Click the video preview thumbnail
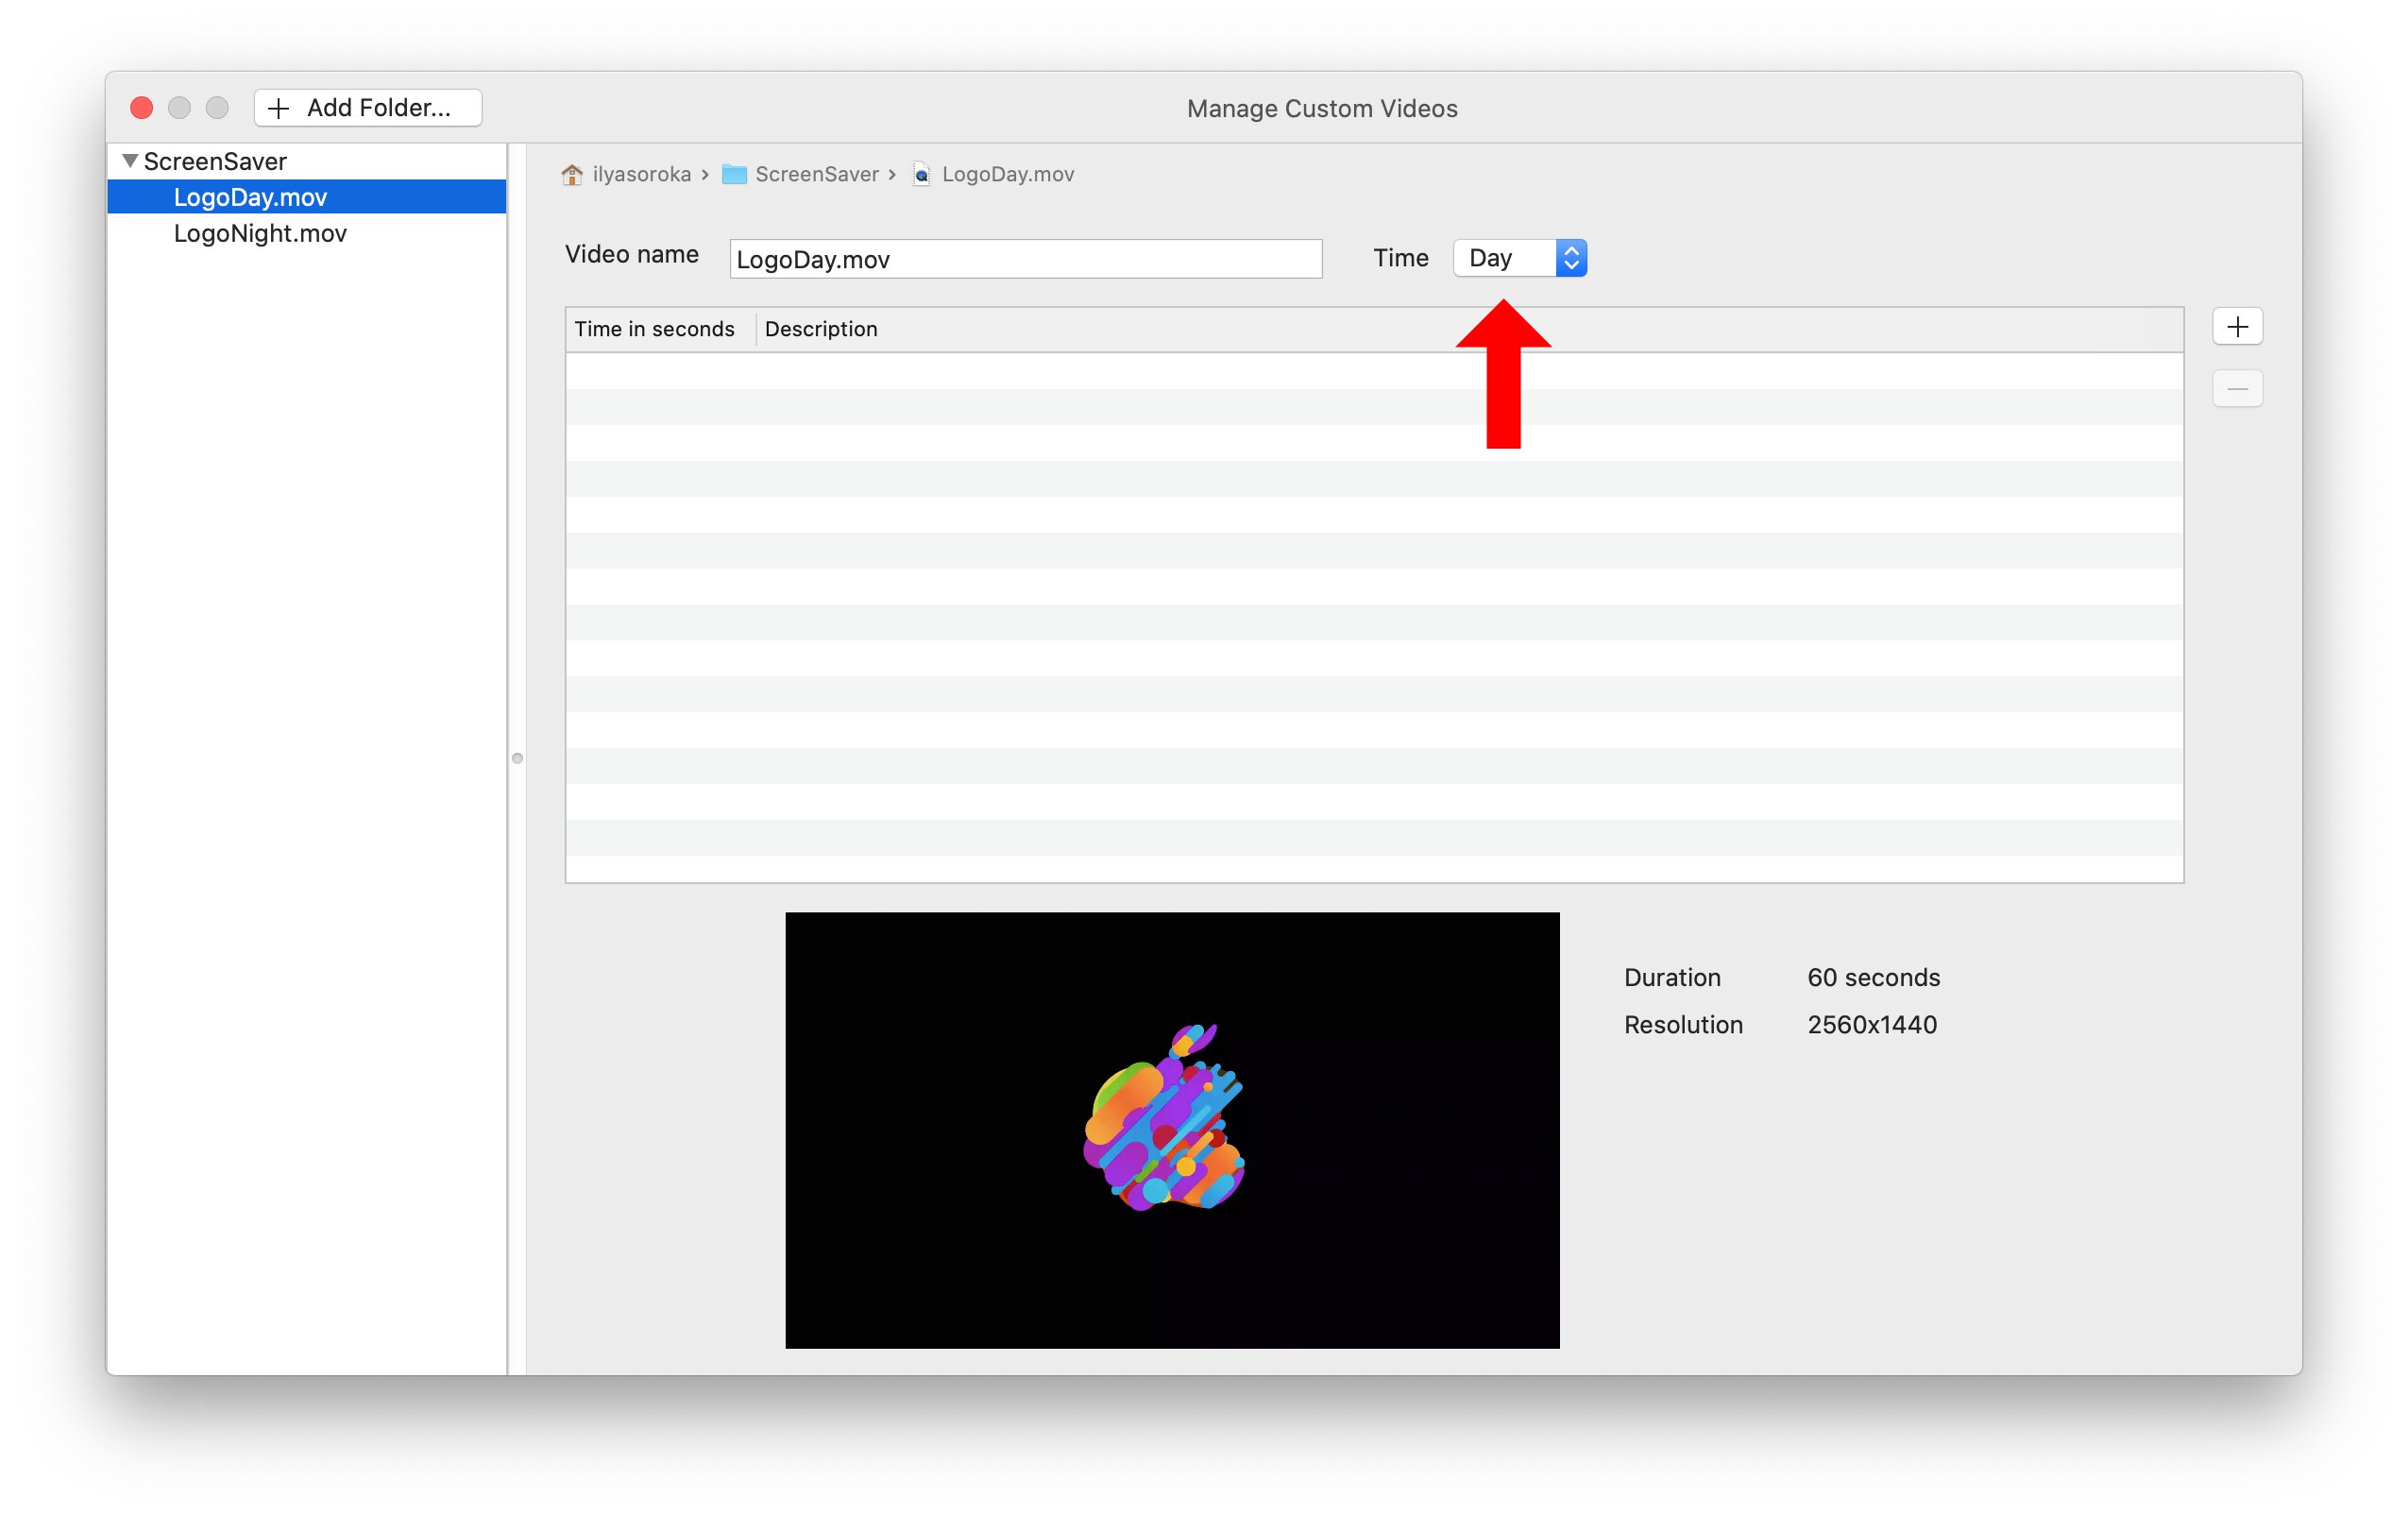 pyautogui.click(x=1171, y=1129)
